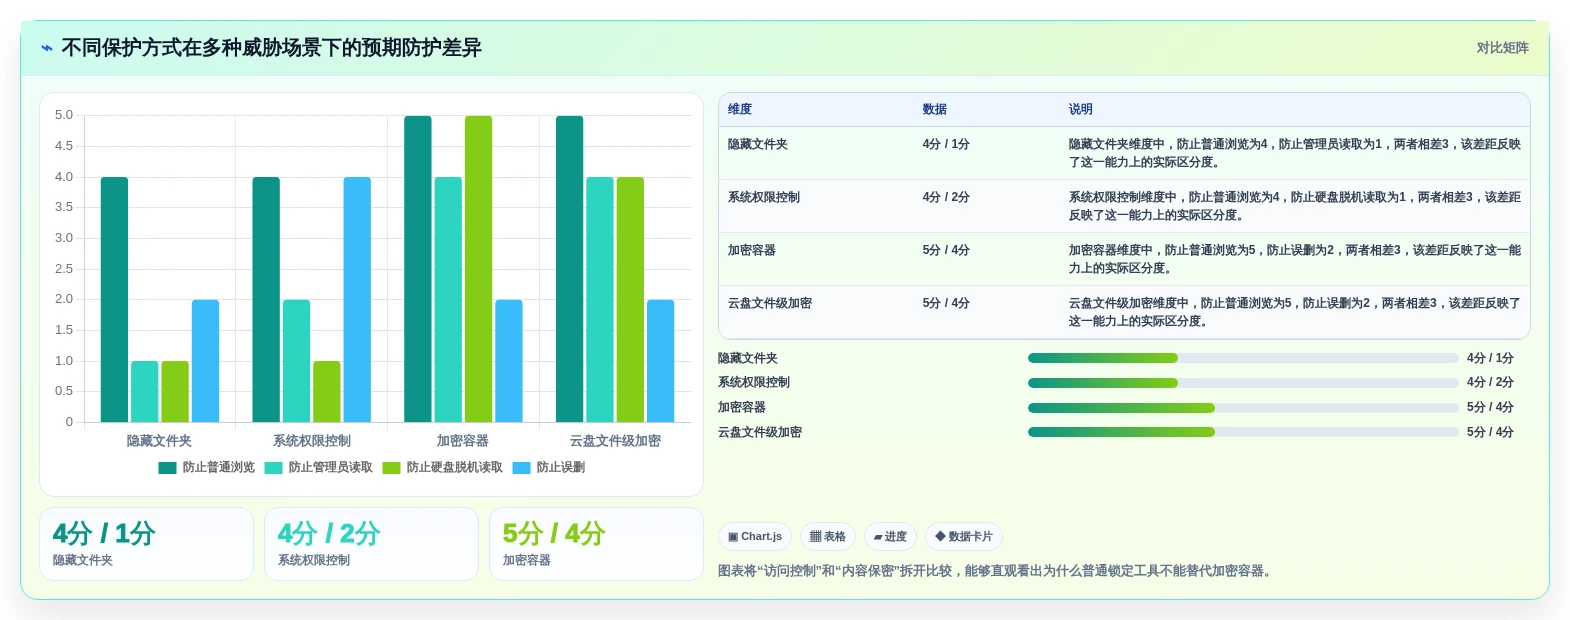This screenshot has width=1570, height=620.
Task: Click the 系统权限控制 progress bar
Action: coord(1243,383)
